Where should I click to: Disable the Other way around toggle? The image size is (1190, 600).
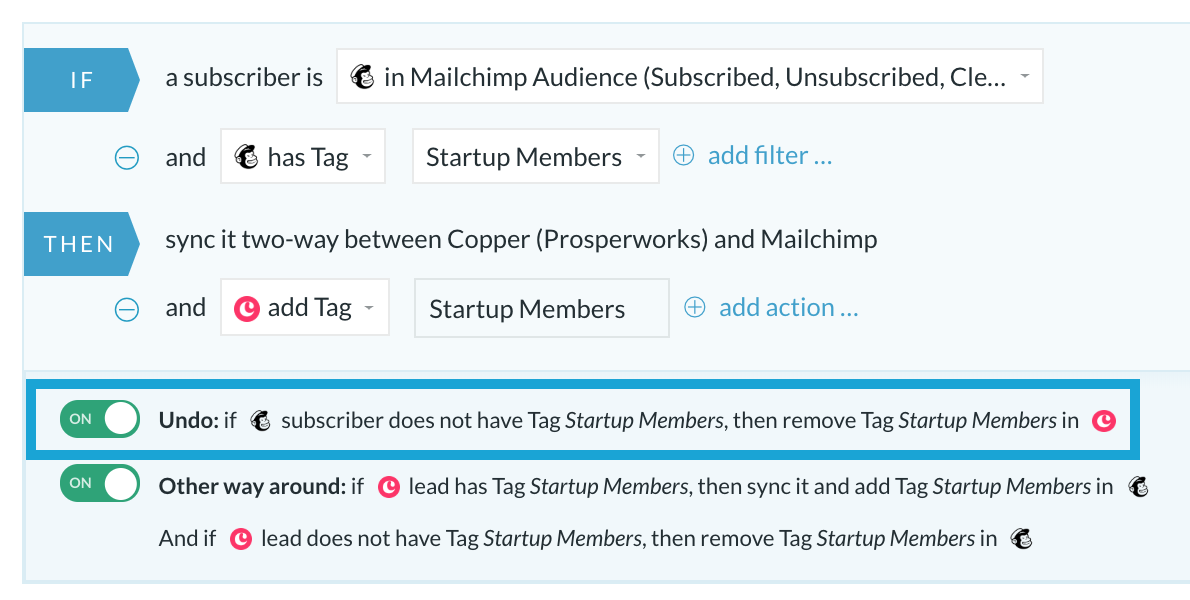tap(100, 483)
